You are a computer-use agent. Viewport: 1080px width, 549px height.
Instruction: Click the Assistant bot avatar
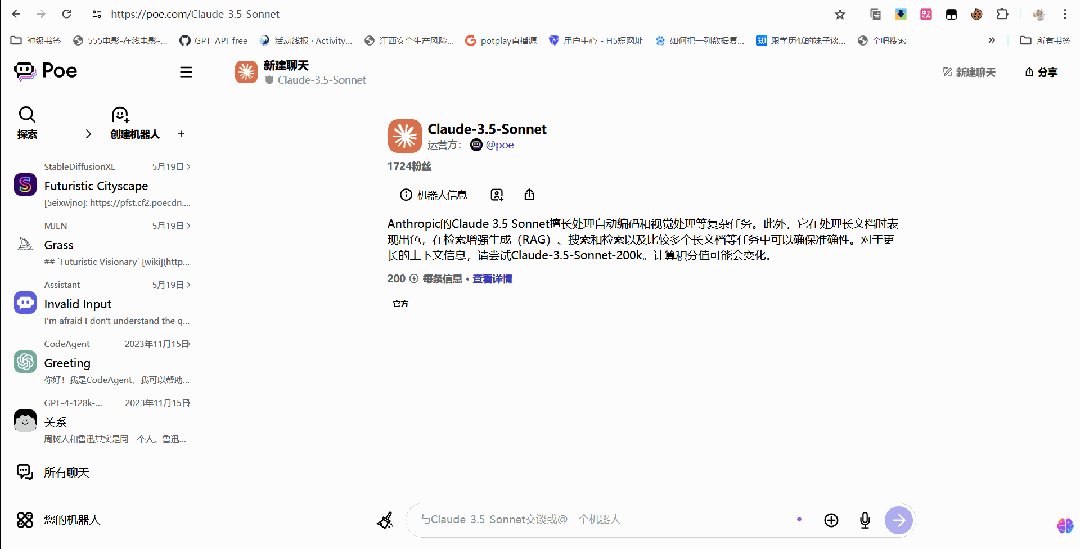(25, 302)
